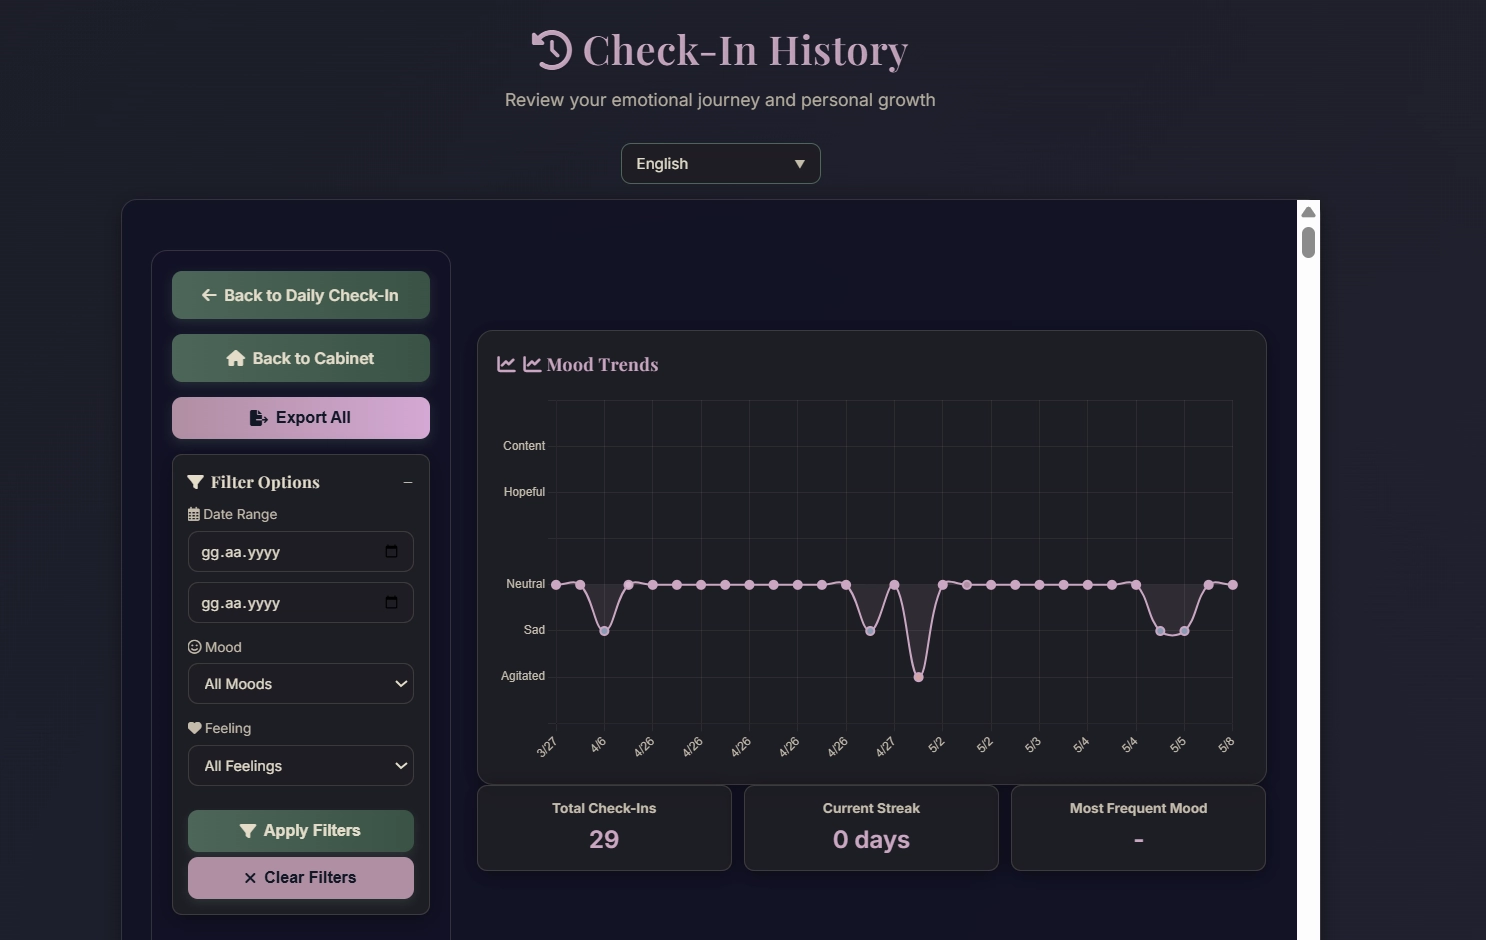Click the calendar icon next to Date Range
1486x940 pixels.
[x=194, y=514]
